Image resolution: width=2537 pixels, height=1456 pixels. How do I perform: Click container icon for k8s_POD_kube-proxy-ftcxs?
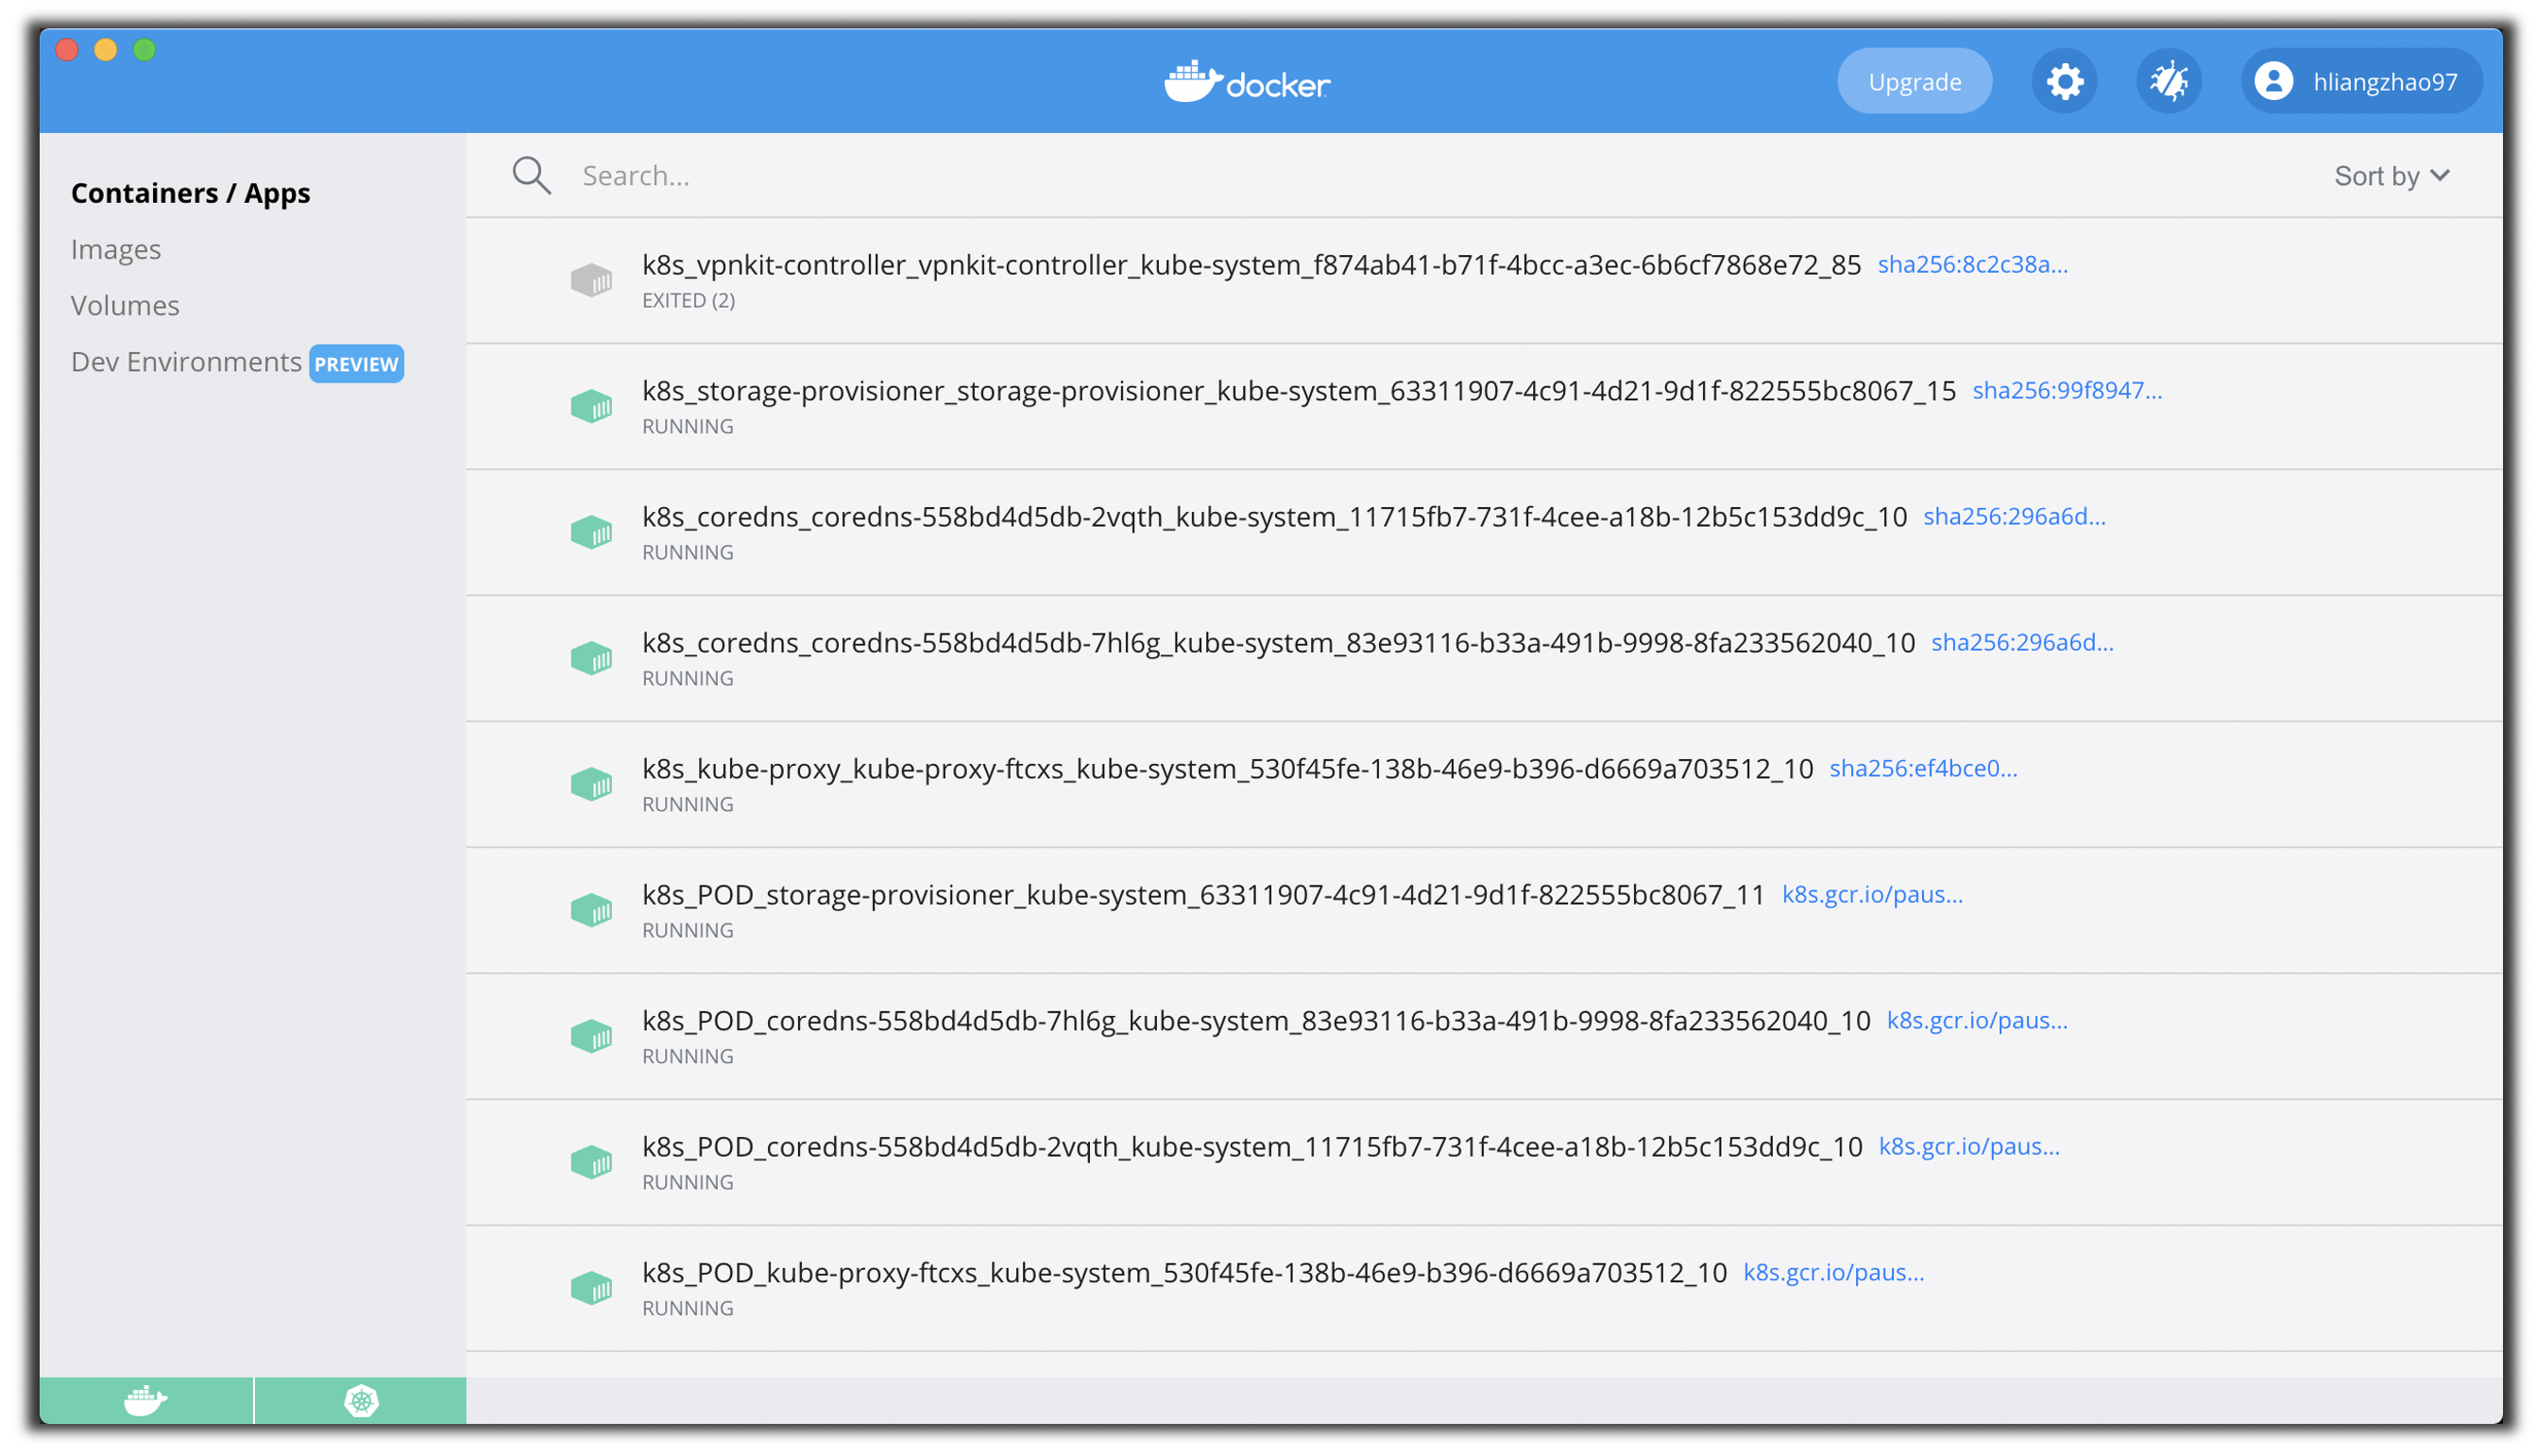coord(591,1288)
